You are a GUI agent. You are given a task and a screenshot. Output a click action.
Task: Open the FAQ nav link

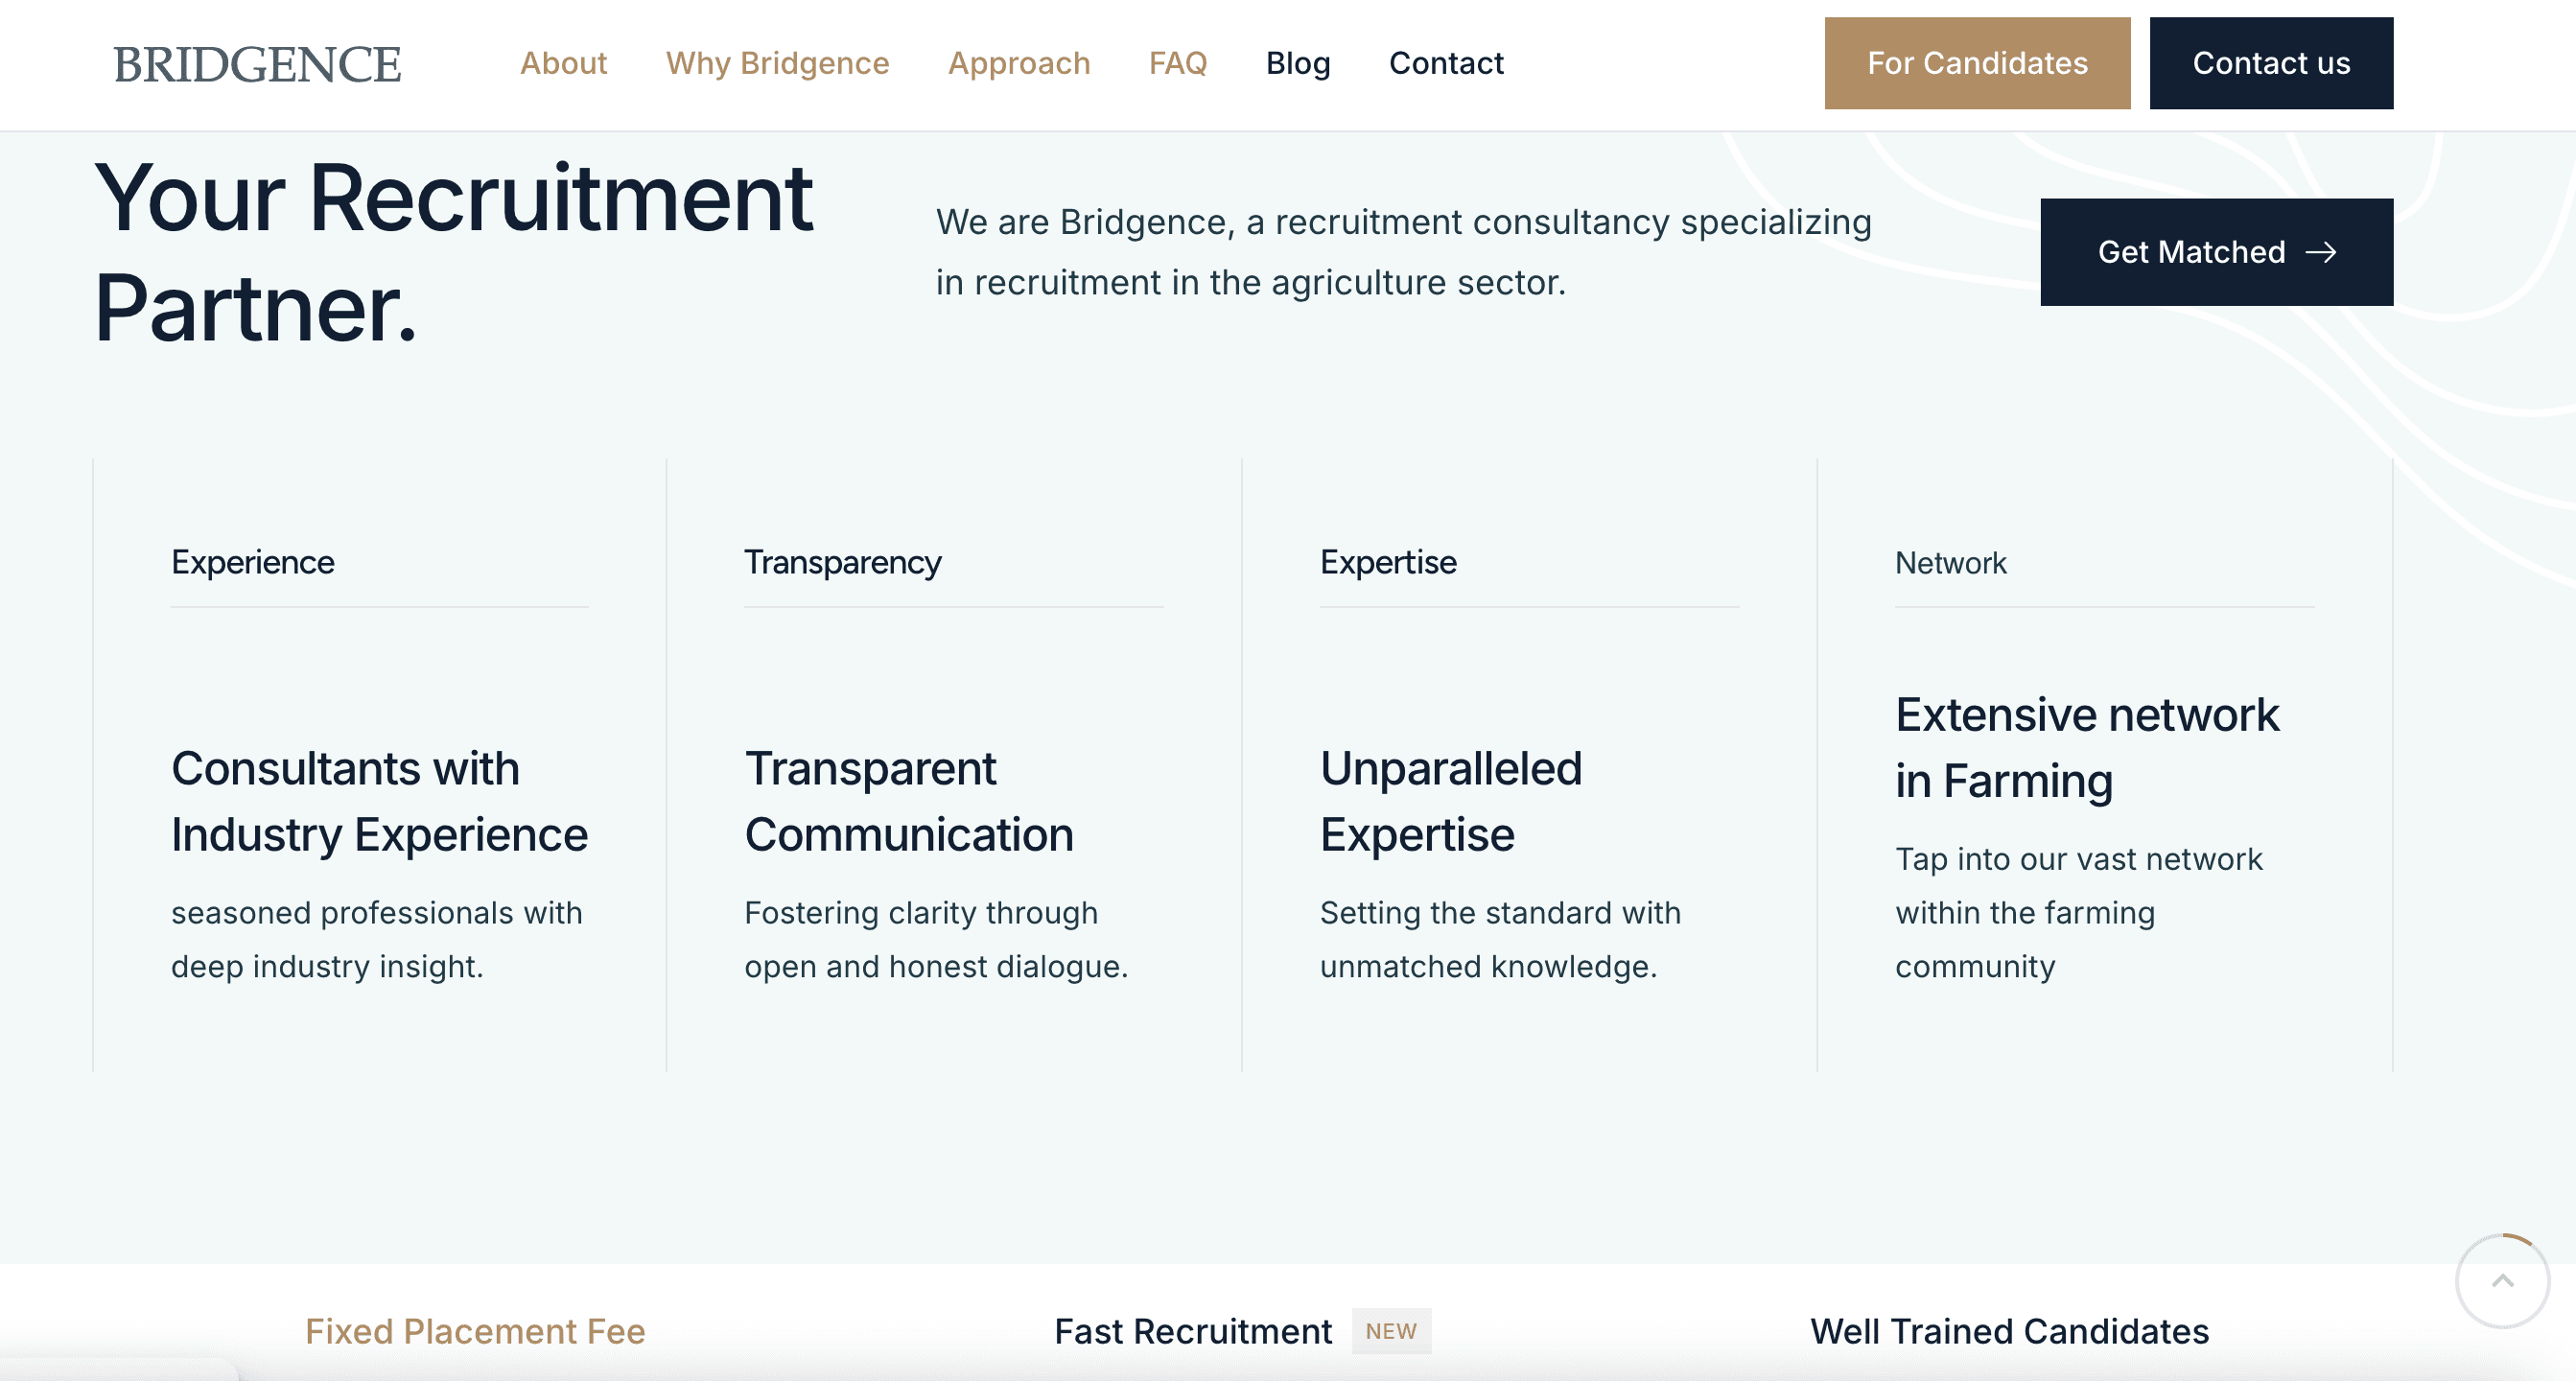point(1177,63)
